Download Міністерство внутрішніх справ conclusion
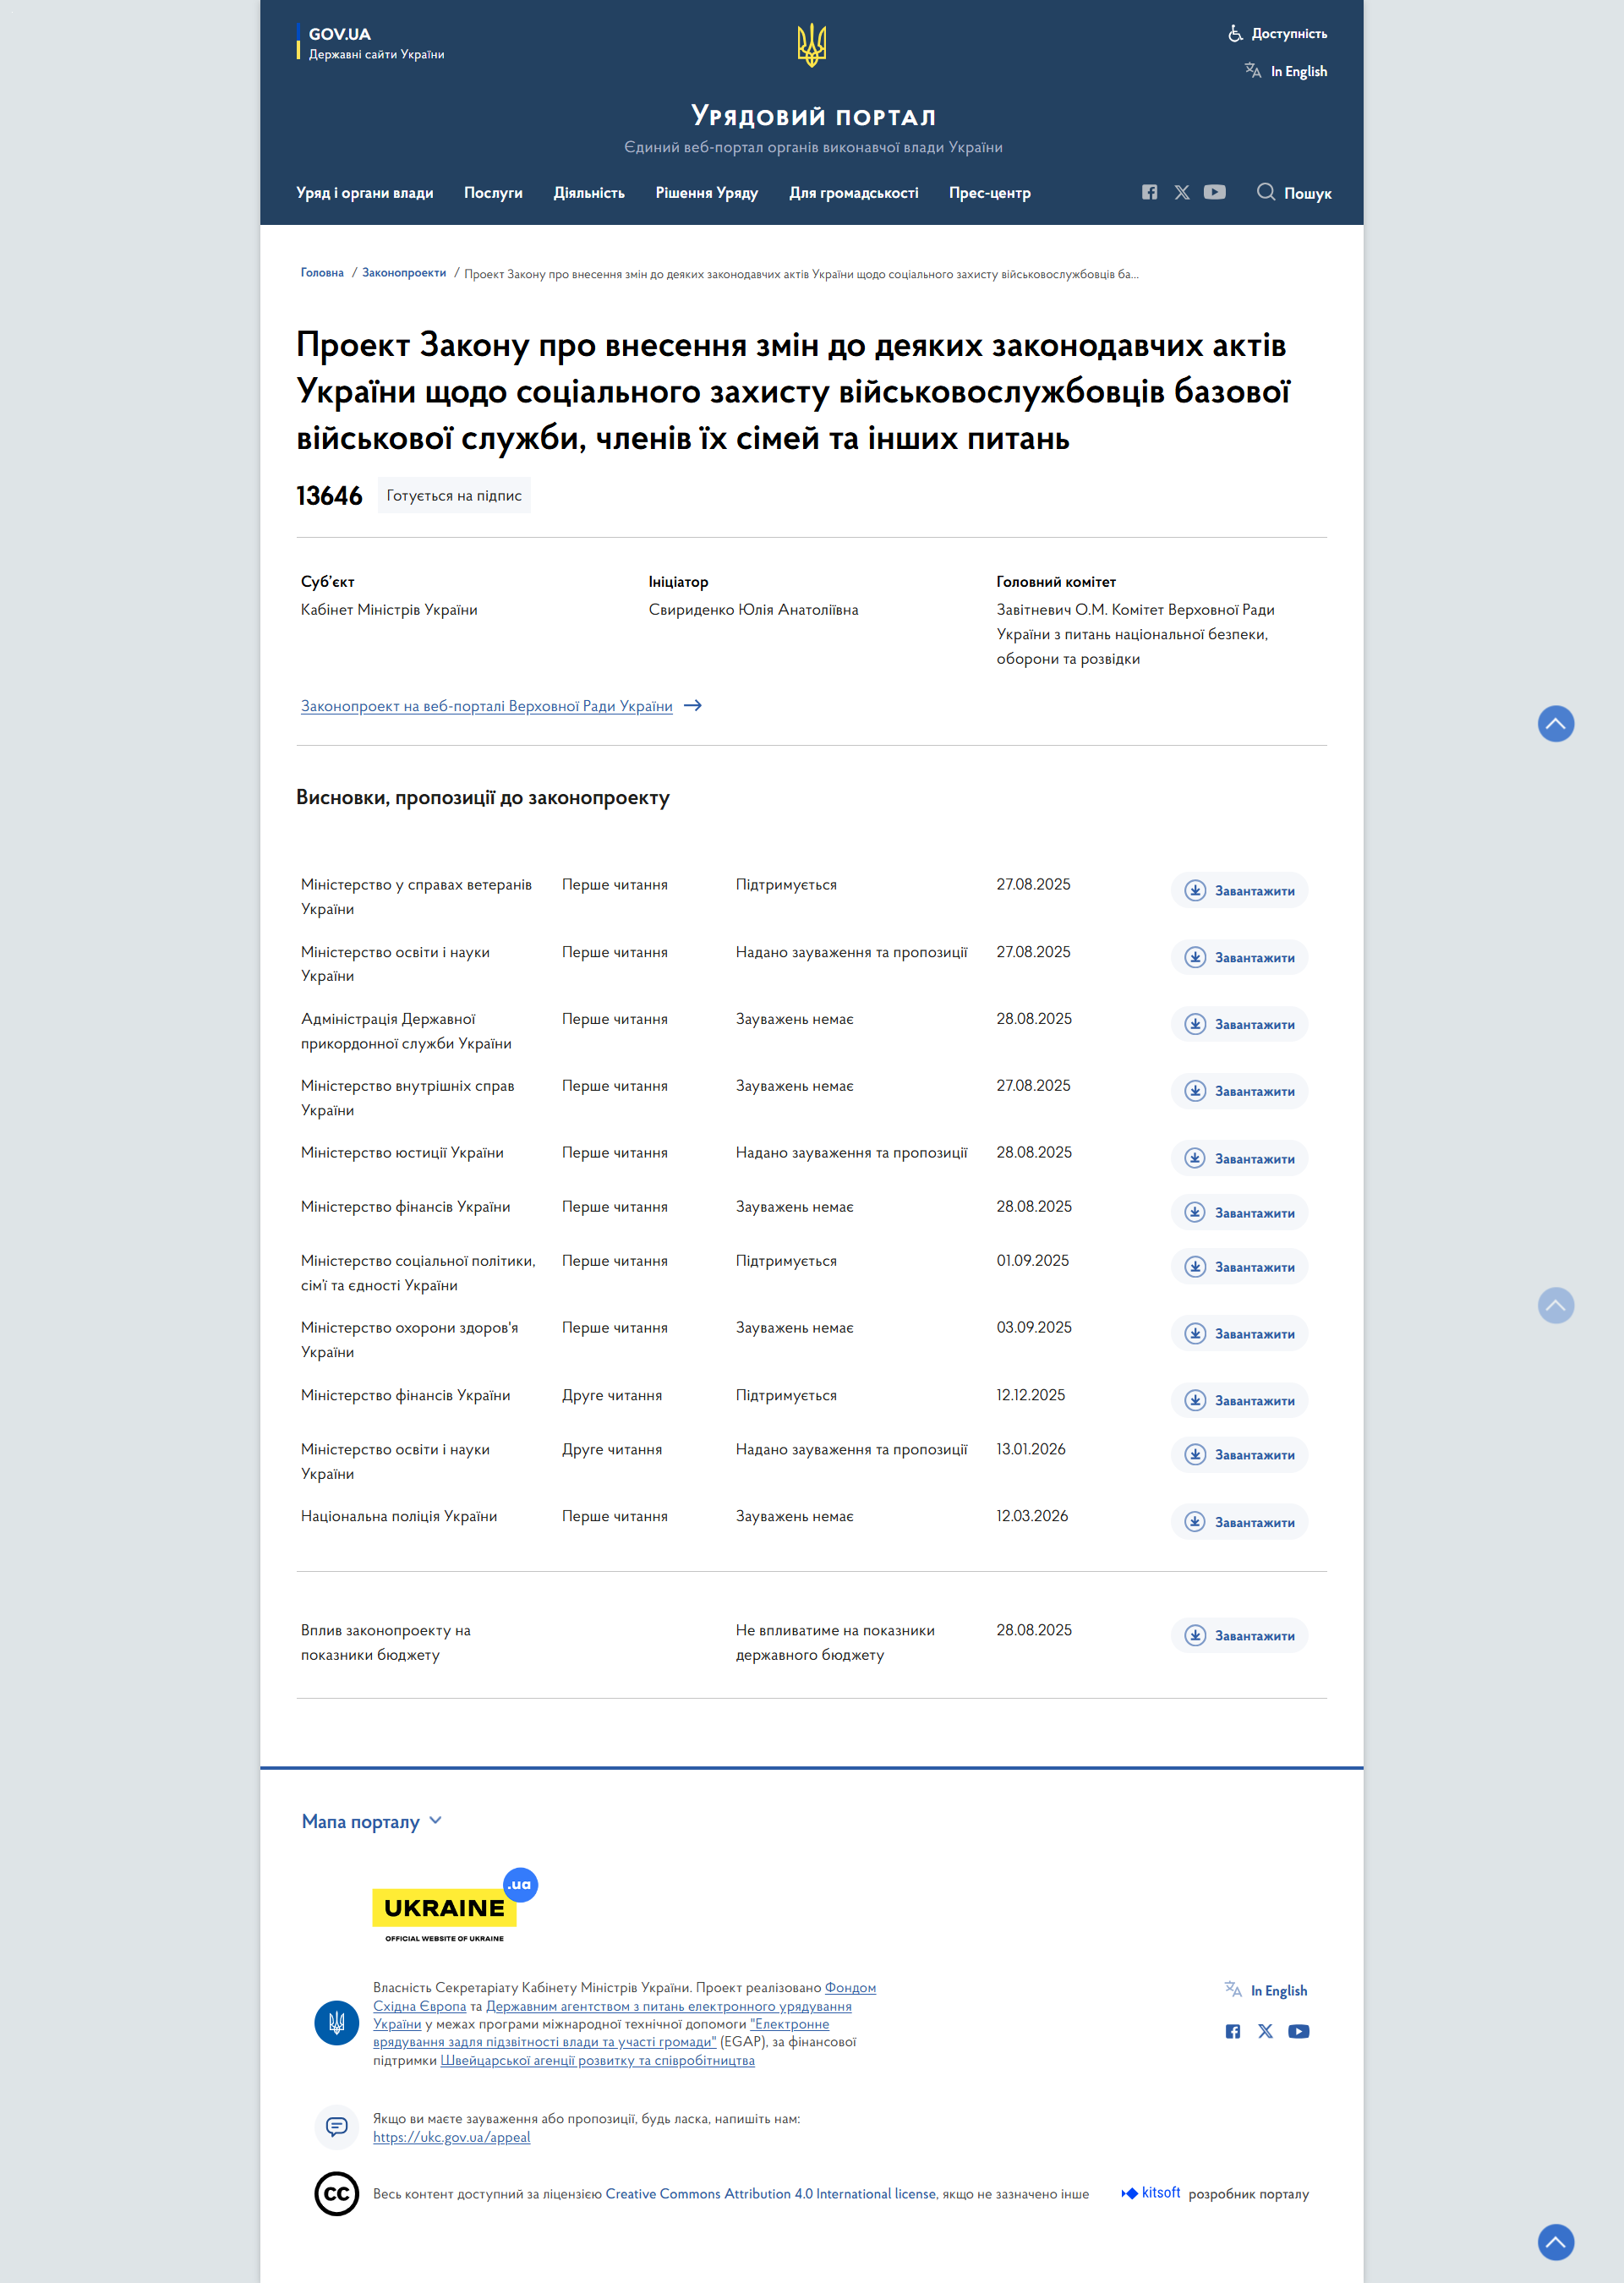Screen dimensions: 1624x2283 (1239, 1091)
